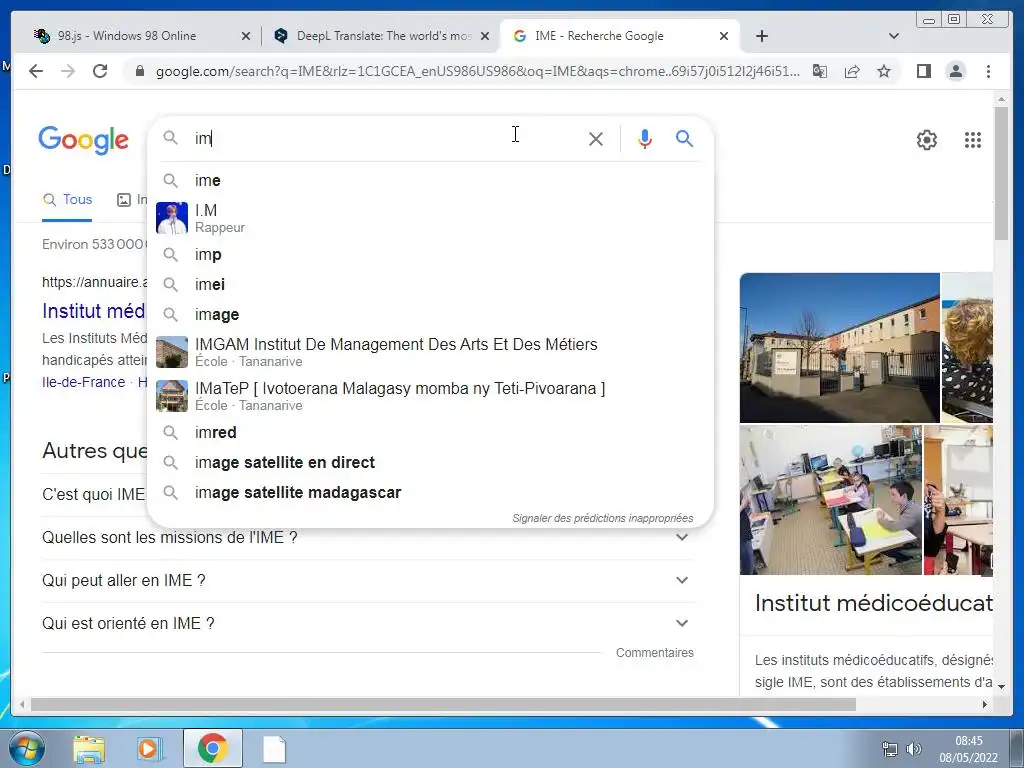
Task: Choose the 'image' suggestion
Action: tap(430, 315)
